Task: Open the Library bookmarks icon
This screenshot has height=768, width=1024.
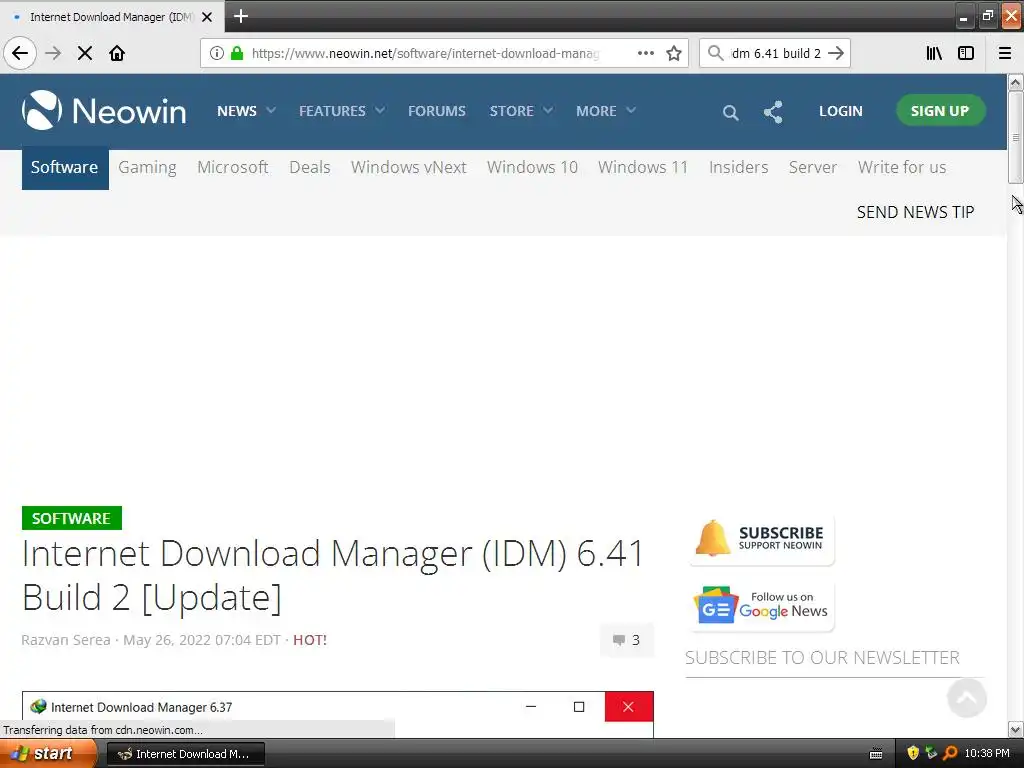Action: 934,54
